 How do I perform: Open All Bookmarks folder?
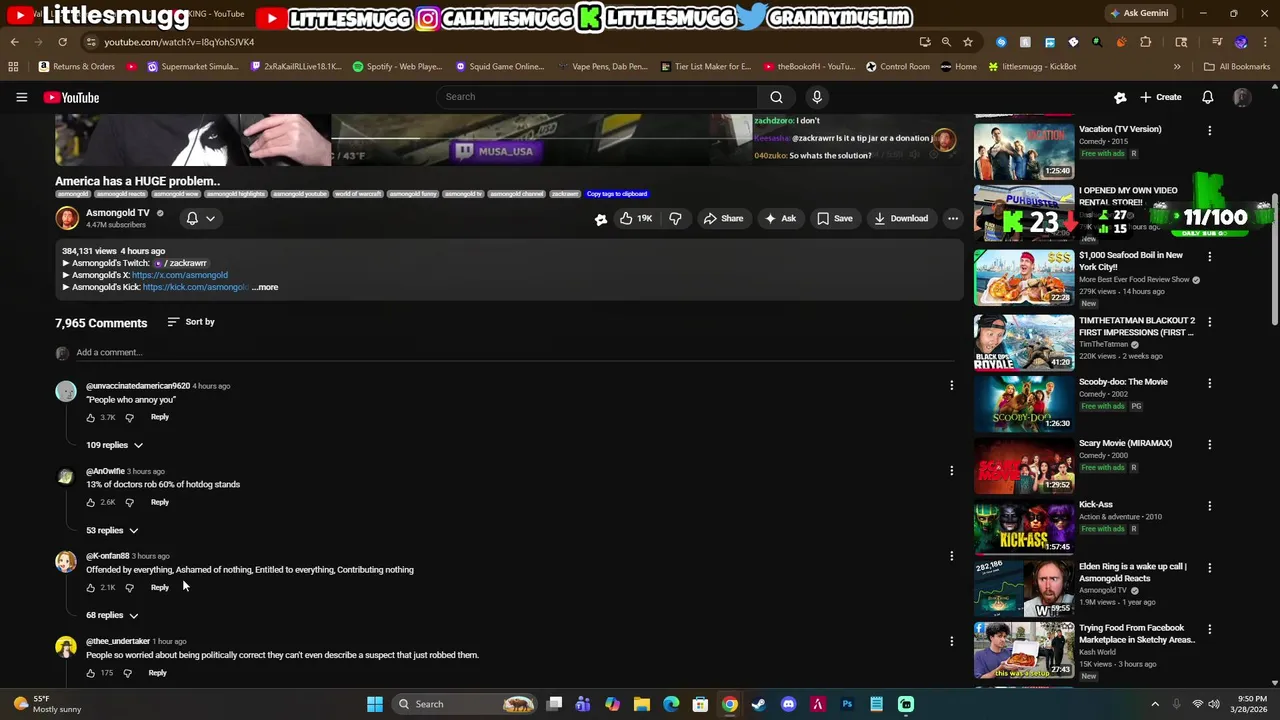1237,67
